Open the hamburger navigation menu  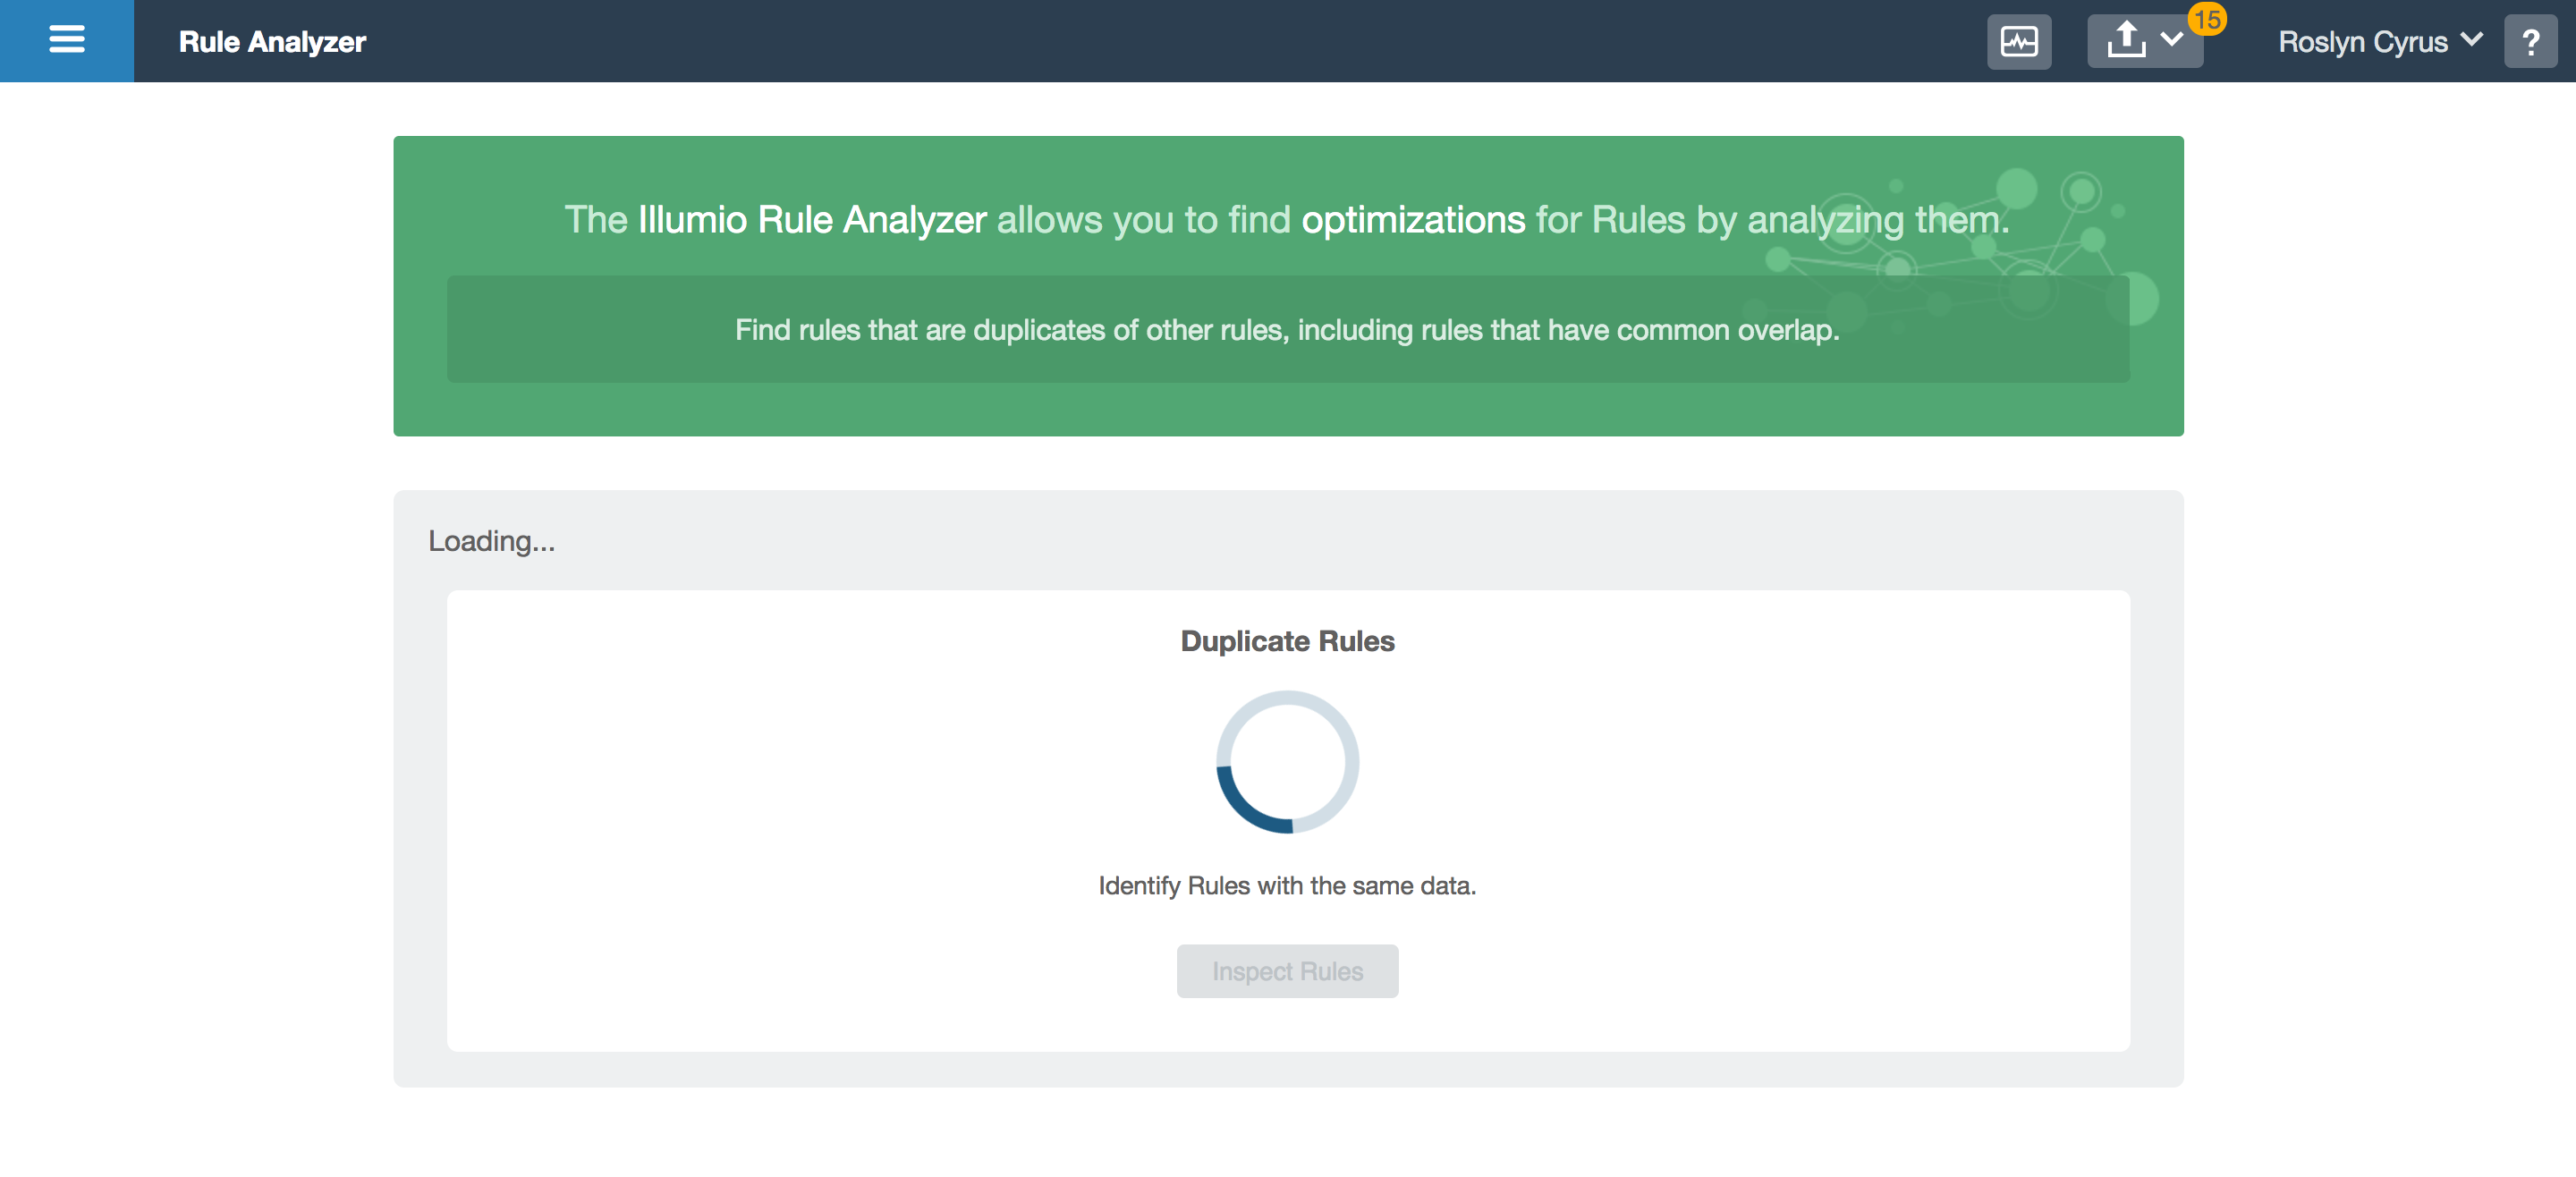point(67,41)
